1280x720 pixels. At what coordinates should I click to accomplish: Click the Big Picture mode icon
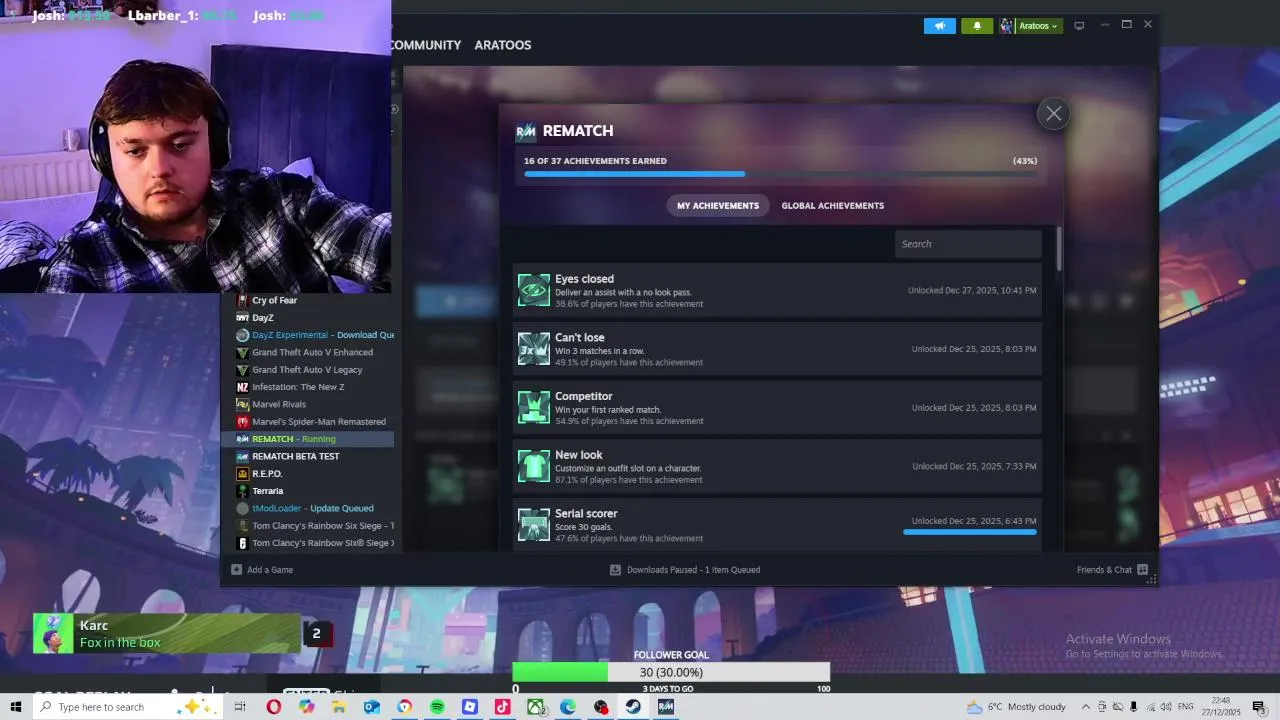click(x=1079, y=26)
